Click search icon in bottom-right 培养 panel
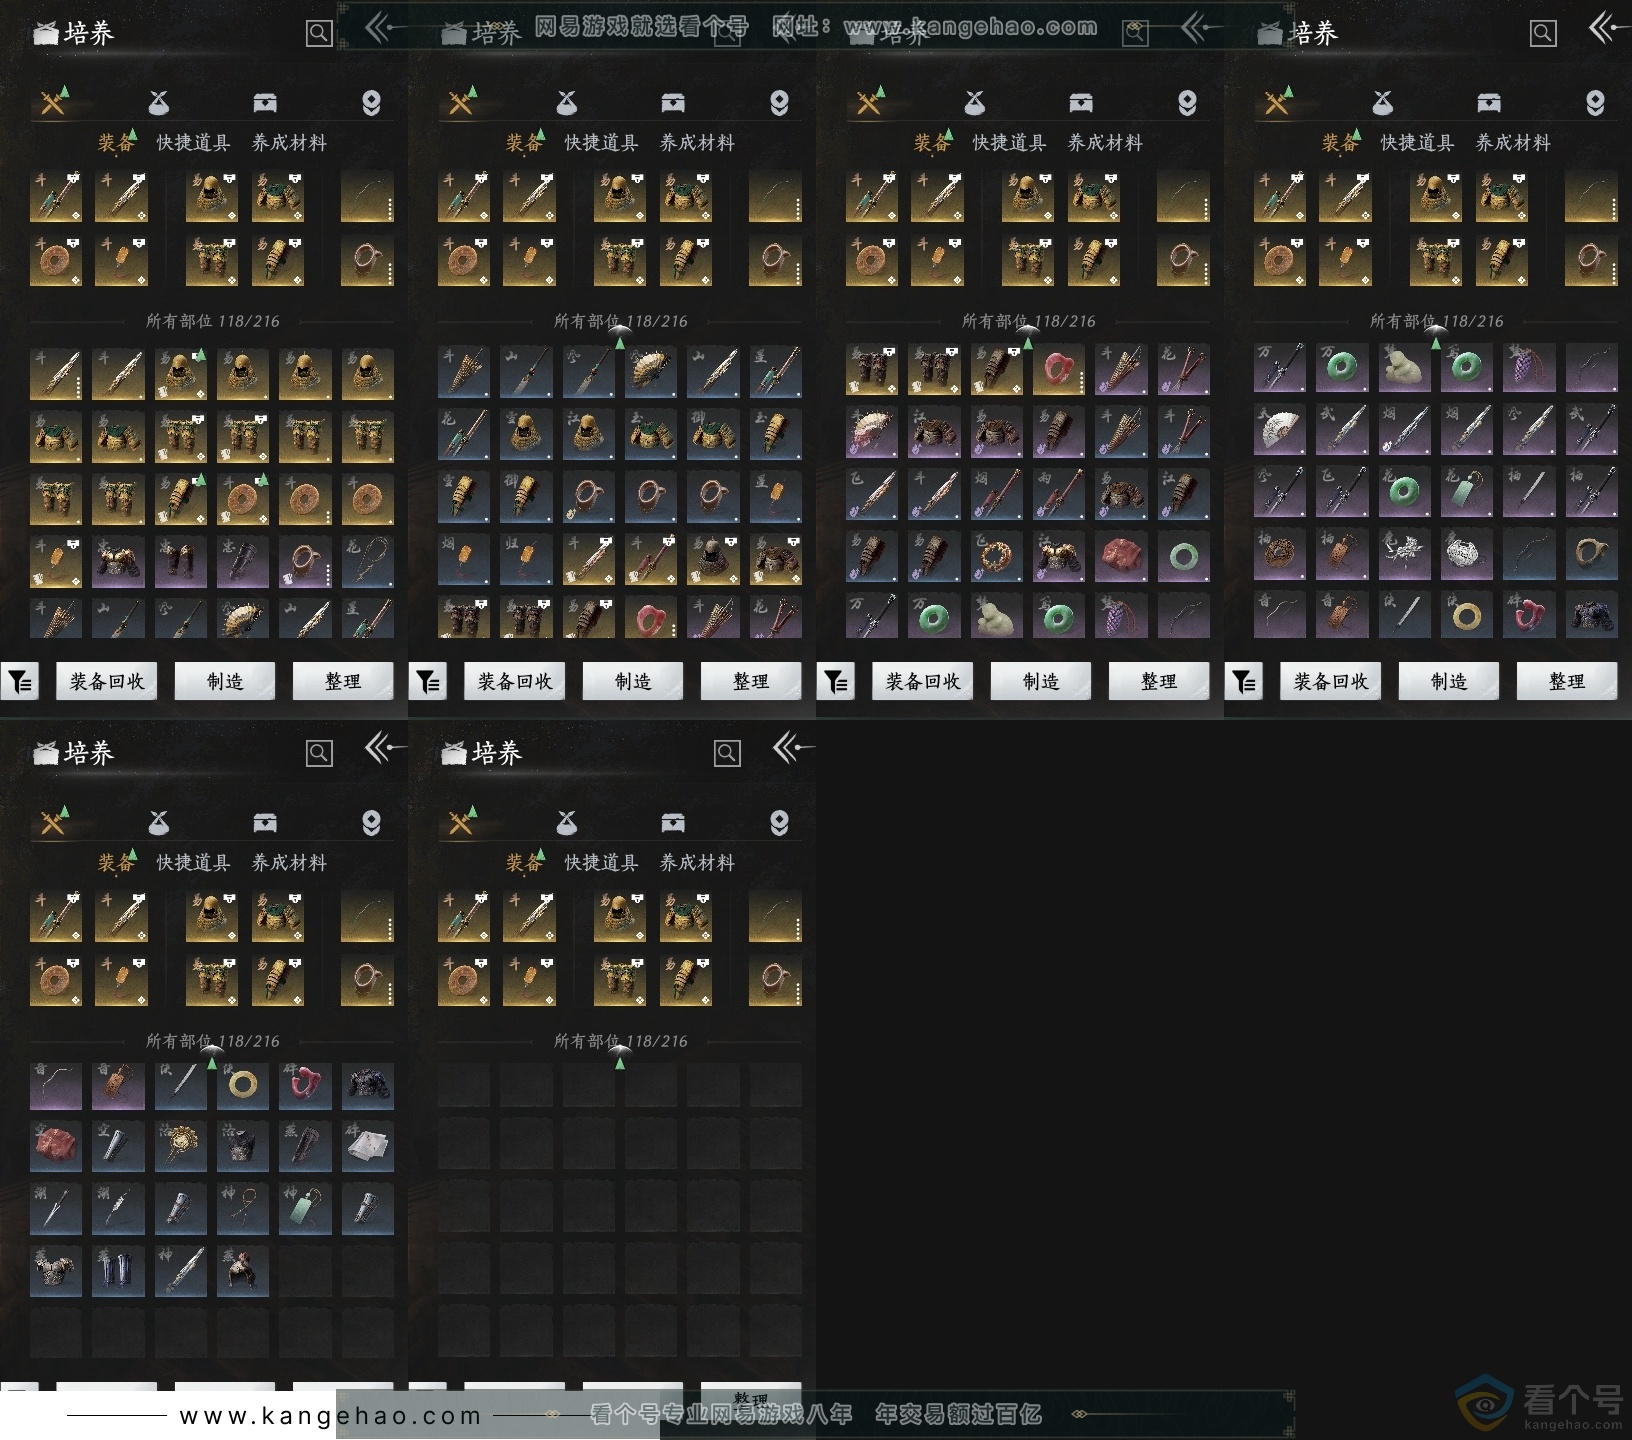1632x1440 pixels. tap(727, 753)
